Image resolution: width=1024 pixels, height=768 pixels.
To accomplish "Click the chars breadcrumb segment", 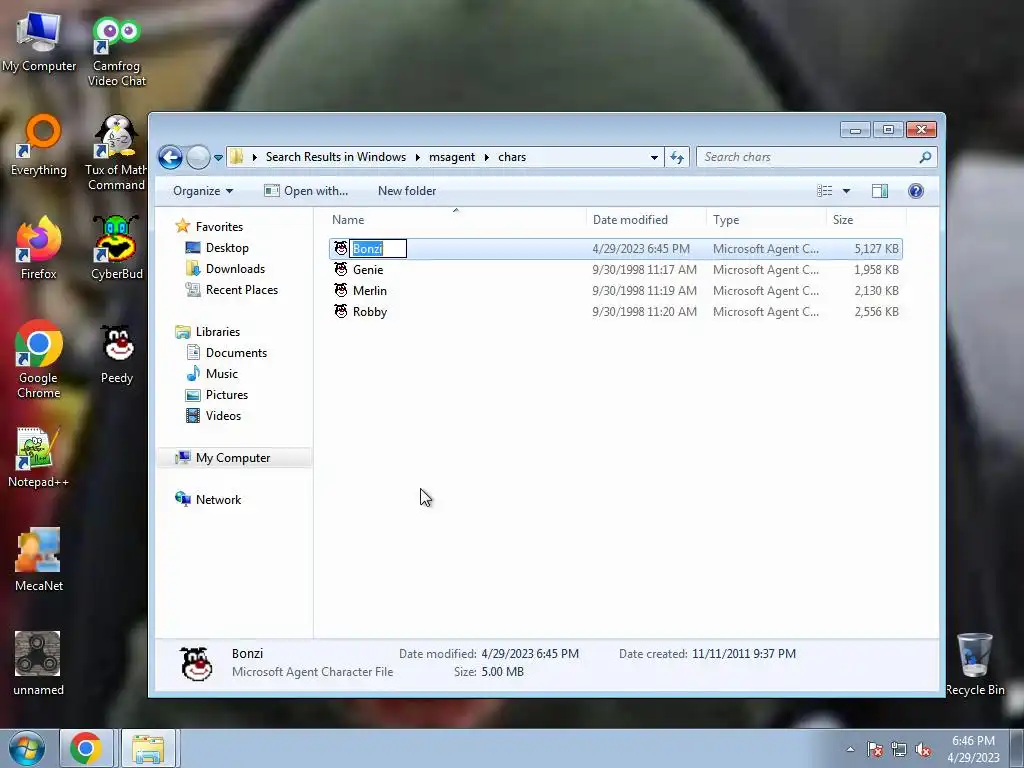I will (512, 157).
